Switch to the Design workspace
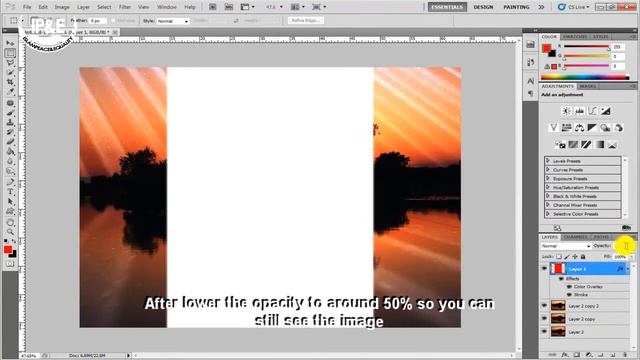The width and height of the screenshot is (640, 360). tap(483, 7)
